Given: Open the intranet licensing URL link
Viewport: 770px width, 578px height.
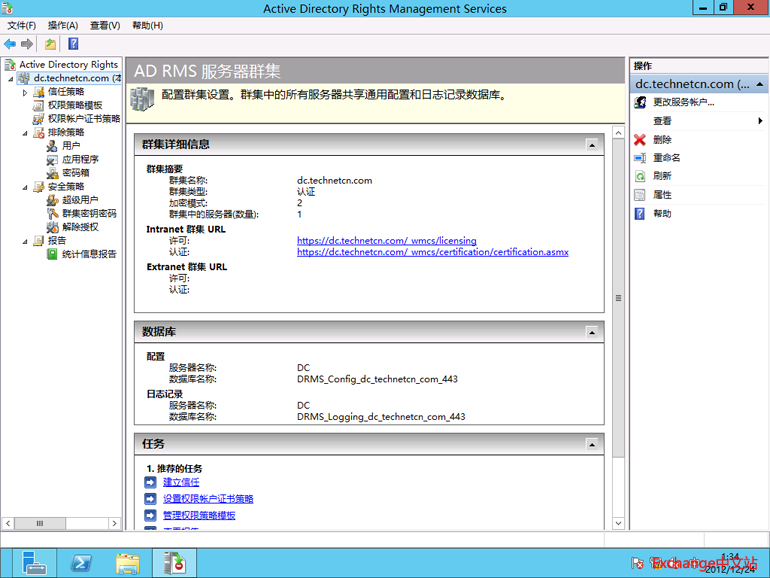Looking at the screenshot, I should click(x=386, y=241).
